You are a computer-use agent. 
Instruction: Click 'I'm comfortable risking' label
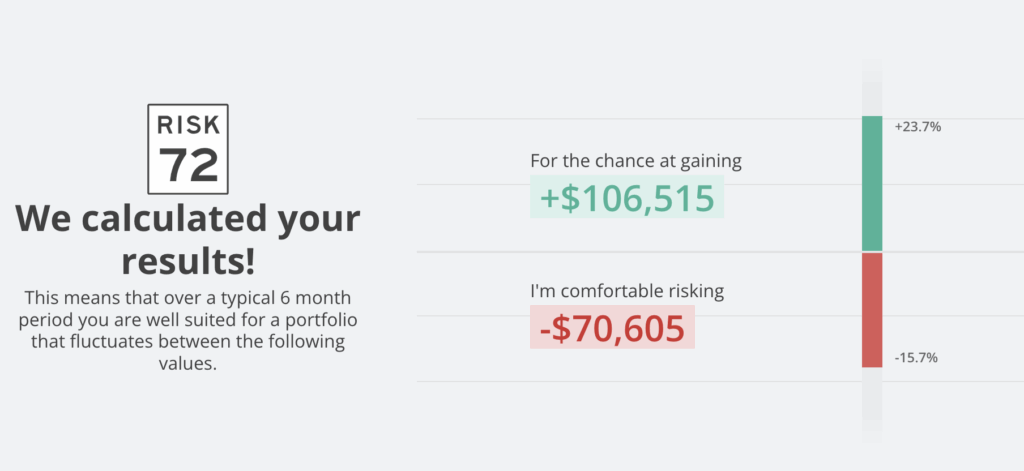click(627, 291)
